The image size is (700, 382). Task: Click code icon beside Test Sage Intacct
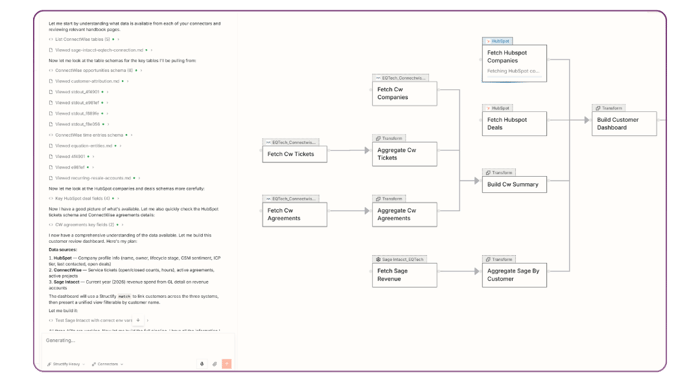click(51, 320)
